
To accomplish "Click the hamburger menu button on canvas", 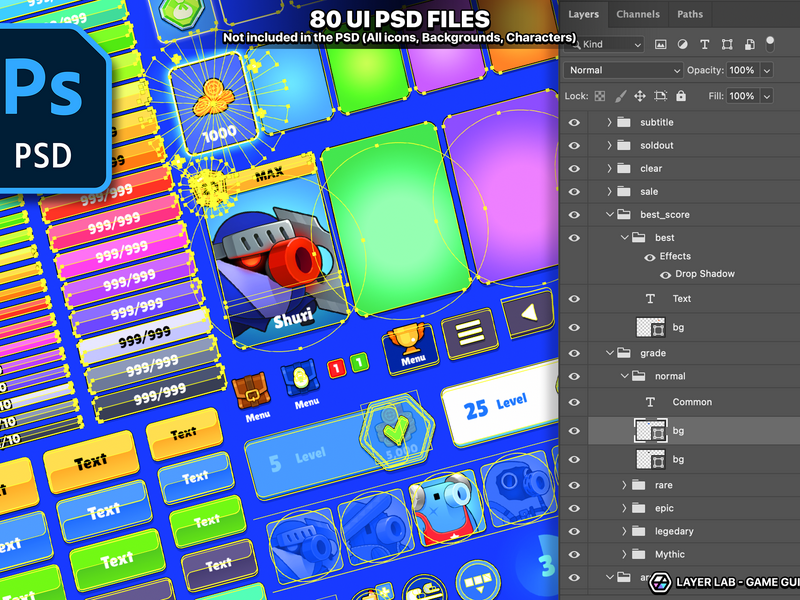I will coord(470,333).
